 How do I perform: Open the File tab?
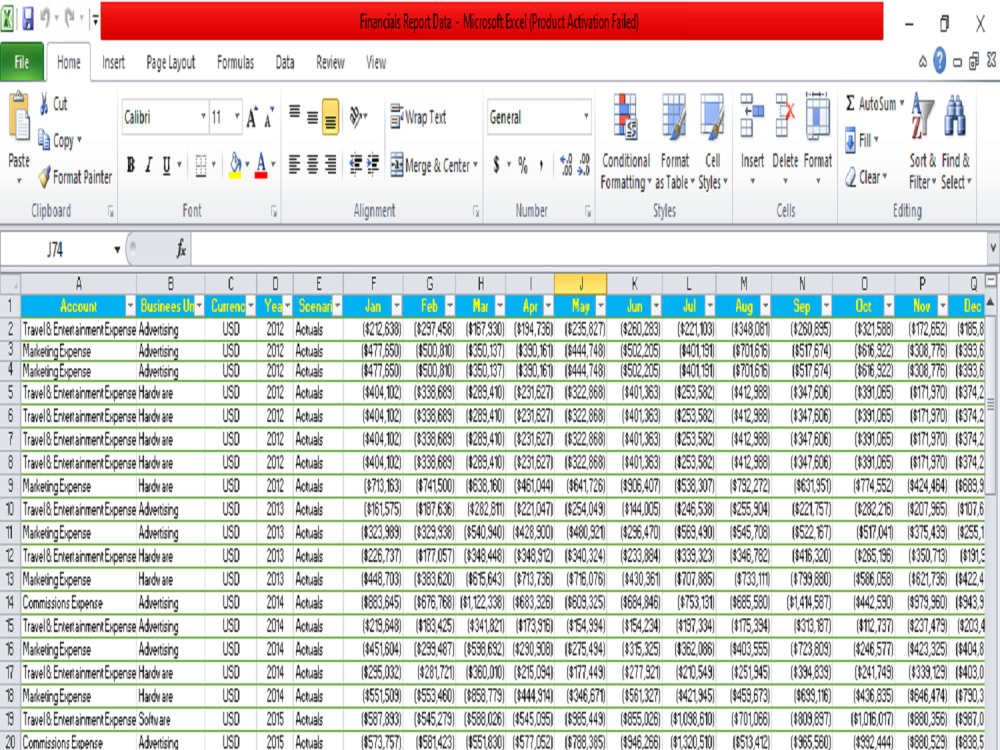tap(22, 62)
